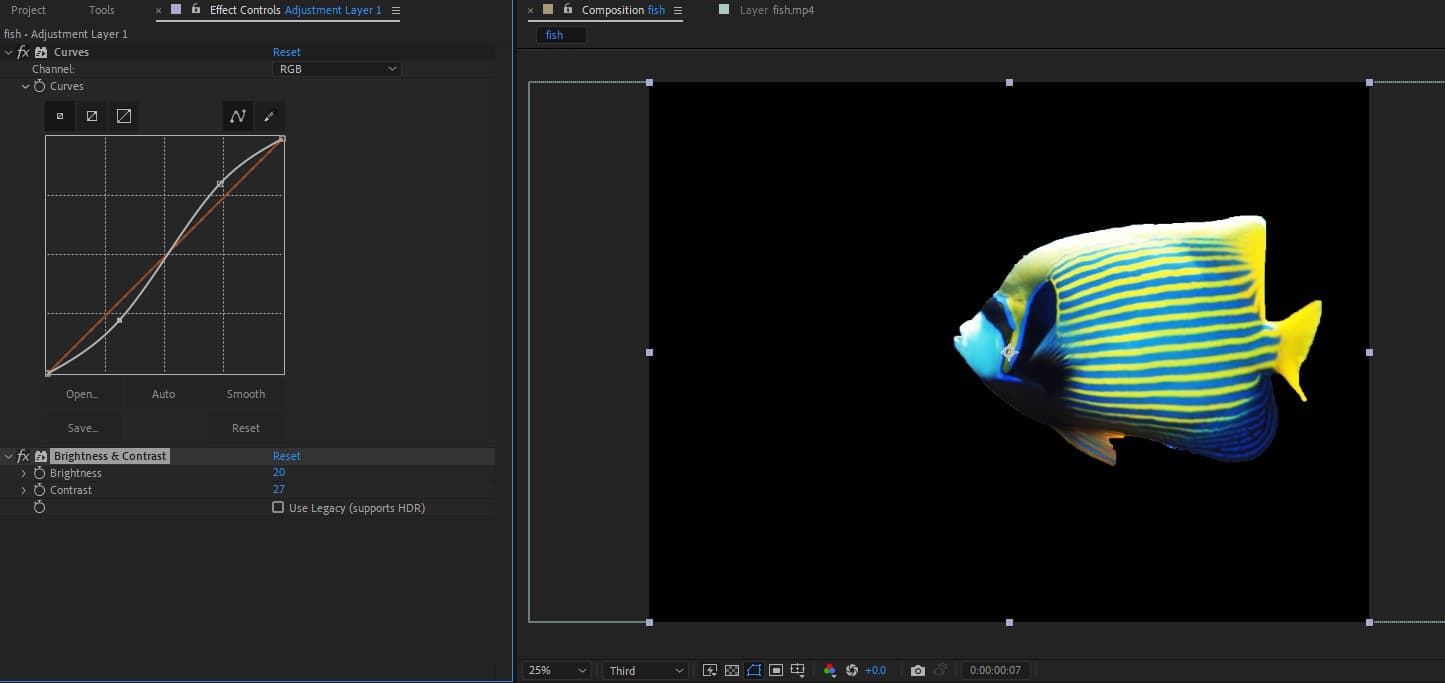The width and height of the screenshot is (1445, 683).
Task: Switch to the Tools tab
Action: pyautogui.click(x=102, y=10)
